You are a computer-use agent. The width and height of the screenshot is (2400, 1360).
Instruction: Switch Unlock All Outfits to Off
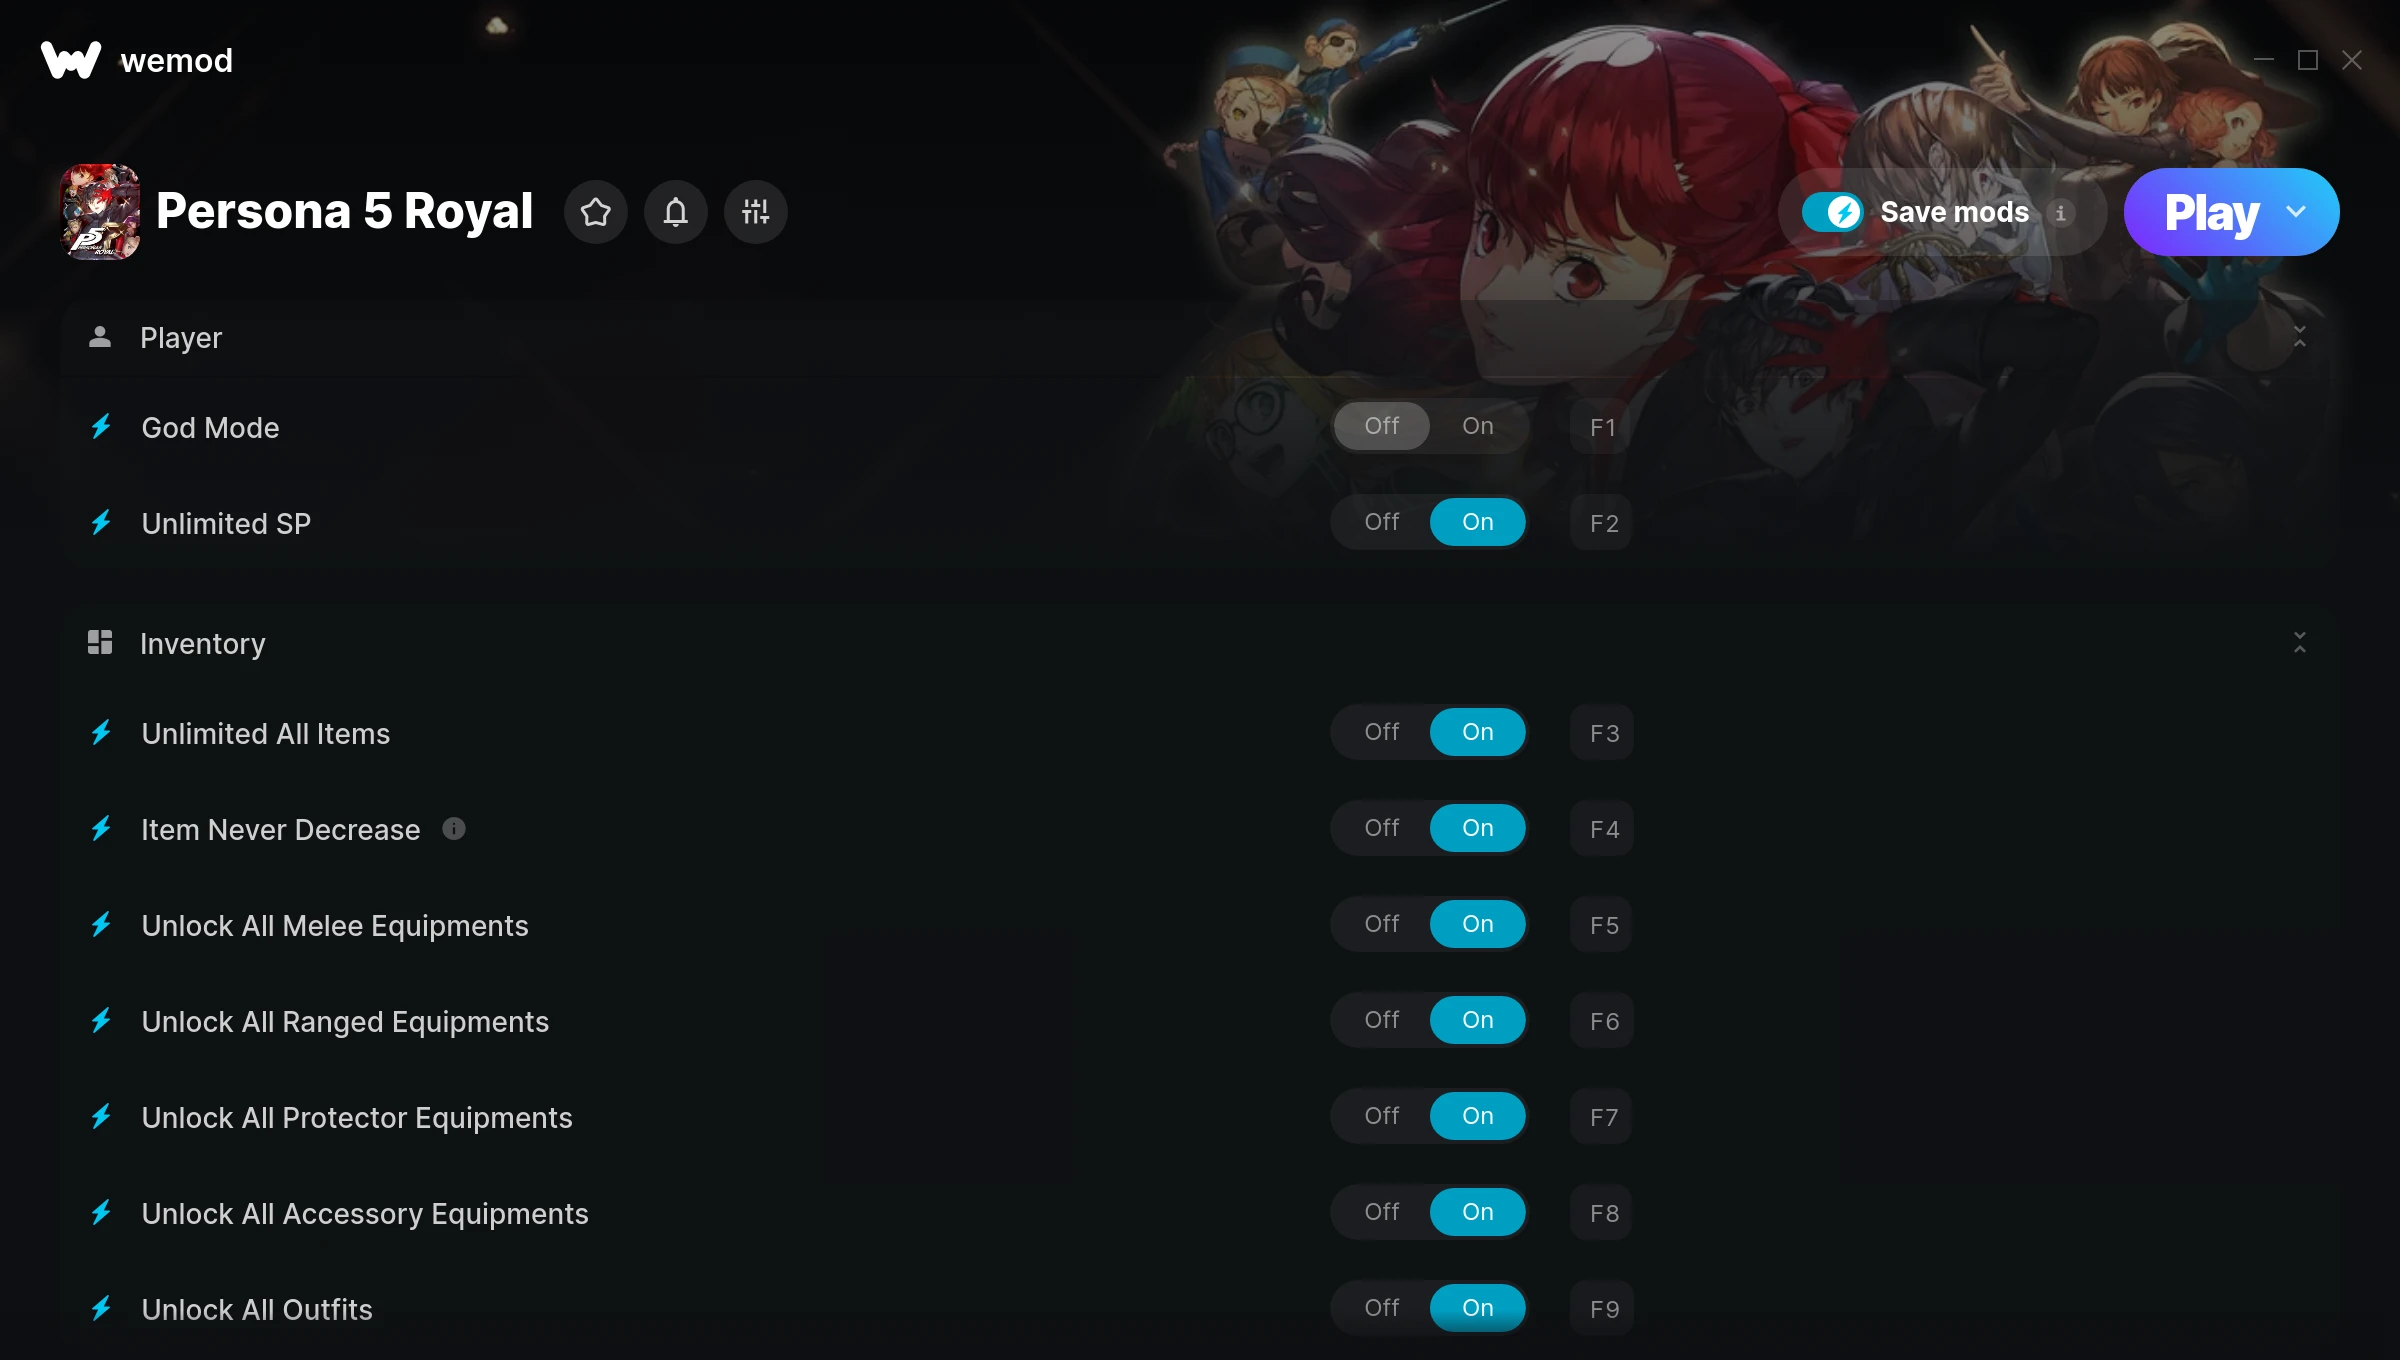coord(1382,1308)
